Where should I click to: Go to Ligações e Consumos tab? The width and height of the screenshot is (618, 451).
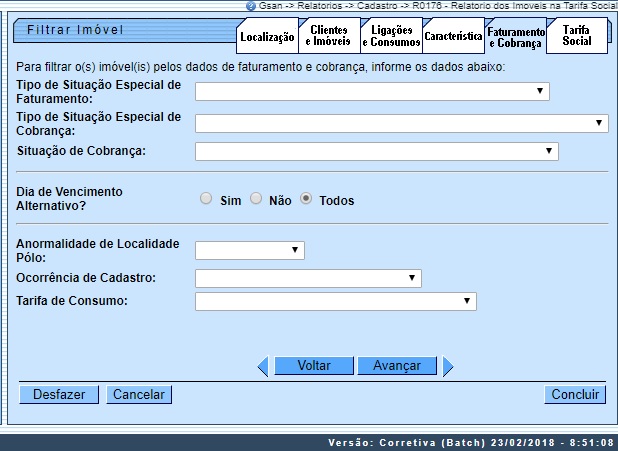[x=391, y=37]
